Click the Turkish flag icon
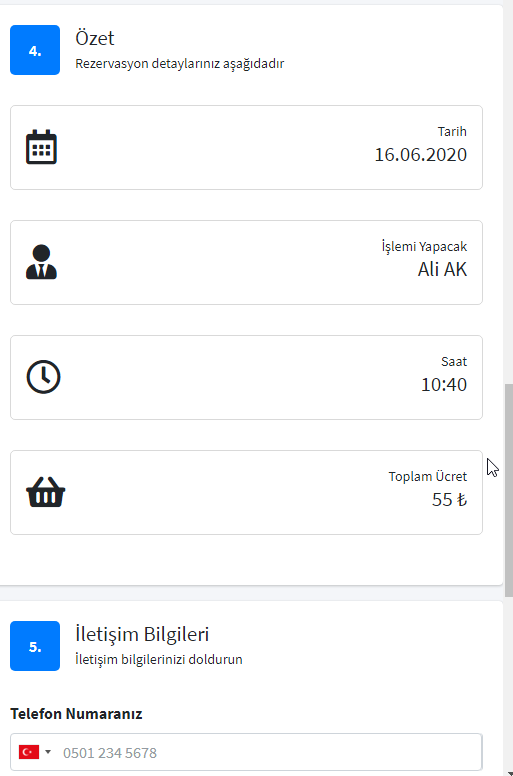Viewport: 513px width, 776px height. [29, 752]
